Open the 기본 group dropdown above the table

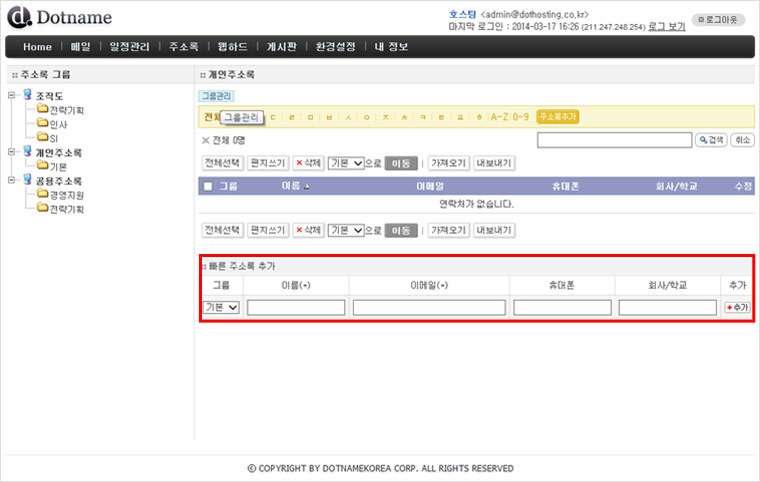click(345, 162)
